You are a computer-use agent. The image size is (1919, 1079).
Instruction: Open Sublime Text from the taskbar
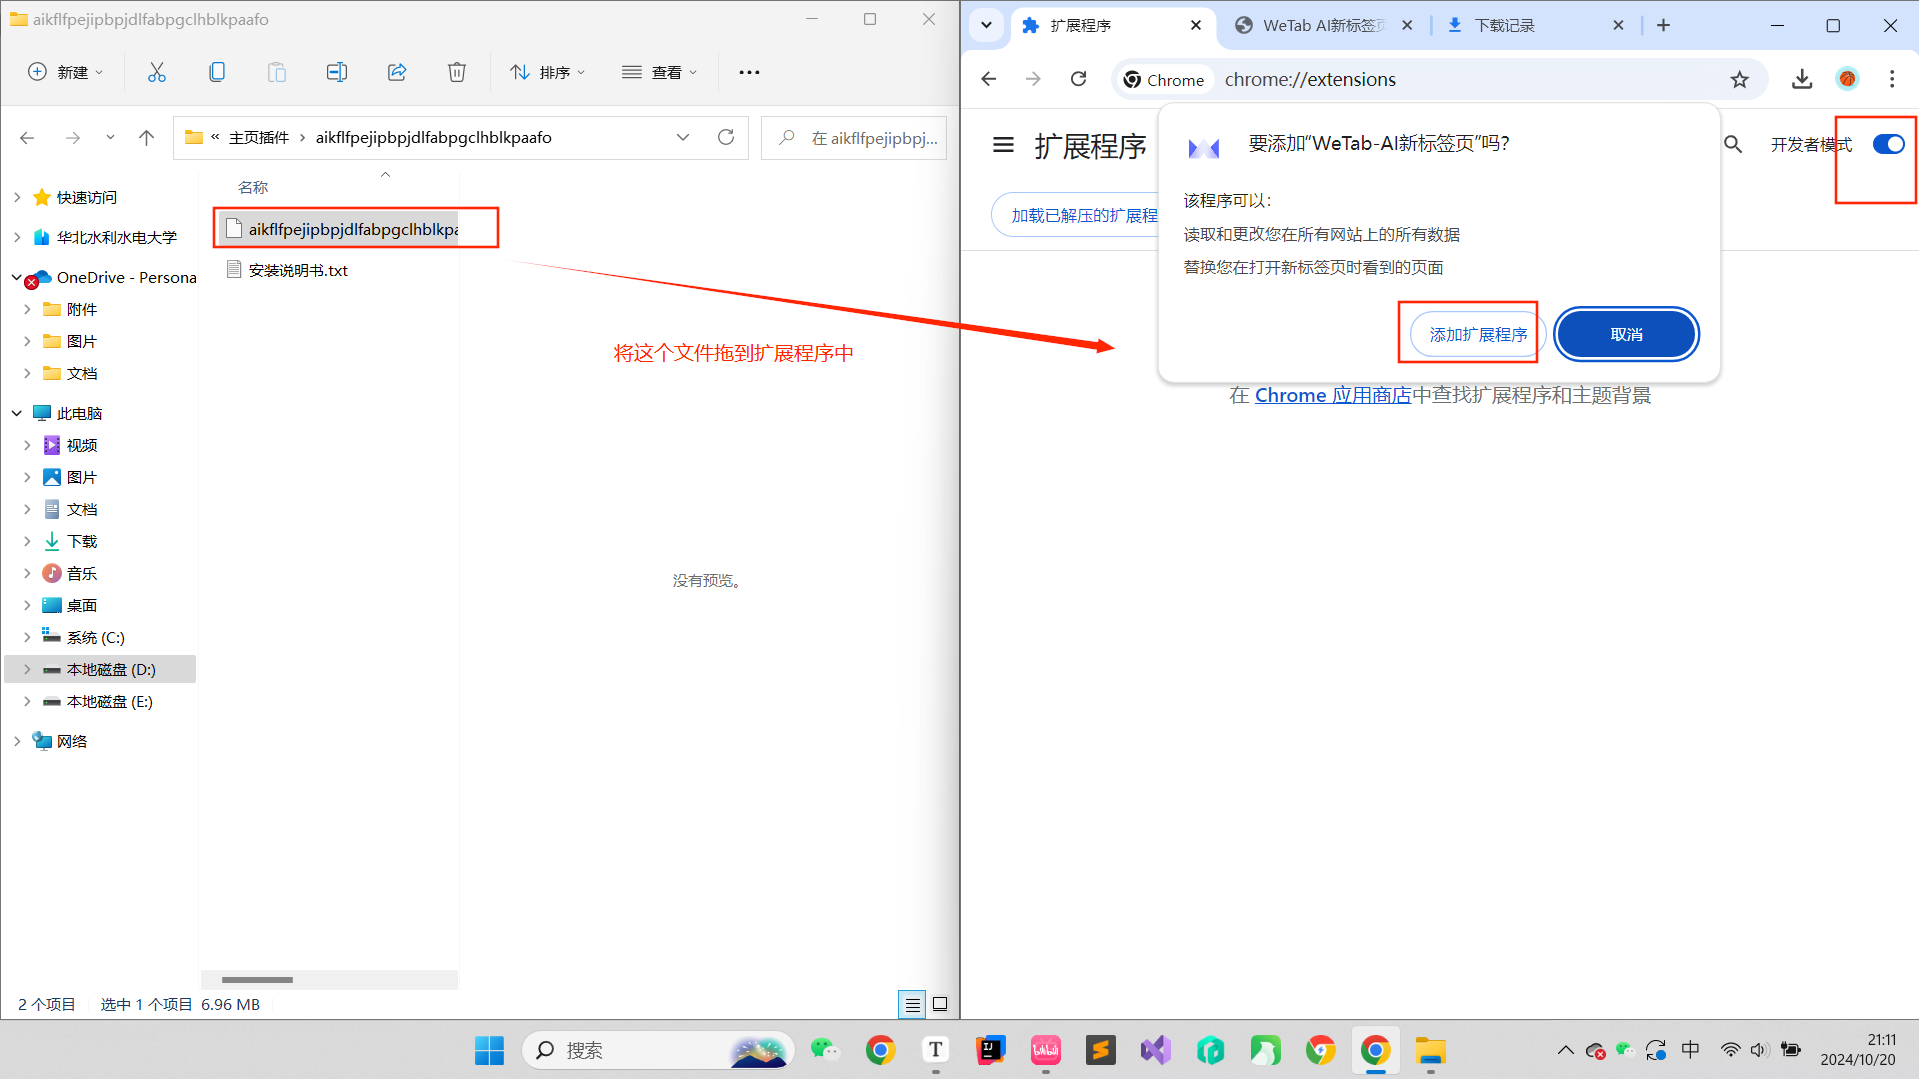1100,1050
